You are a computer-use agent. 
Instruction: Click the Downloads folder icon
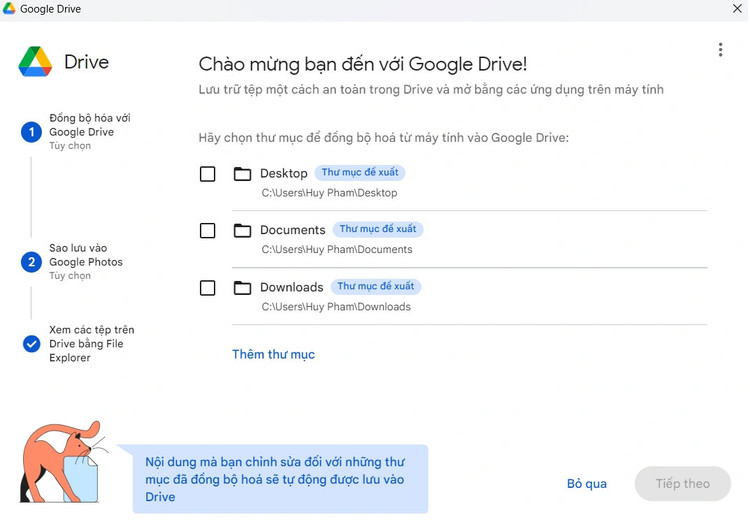click(x=242, y=288)
